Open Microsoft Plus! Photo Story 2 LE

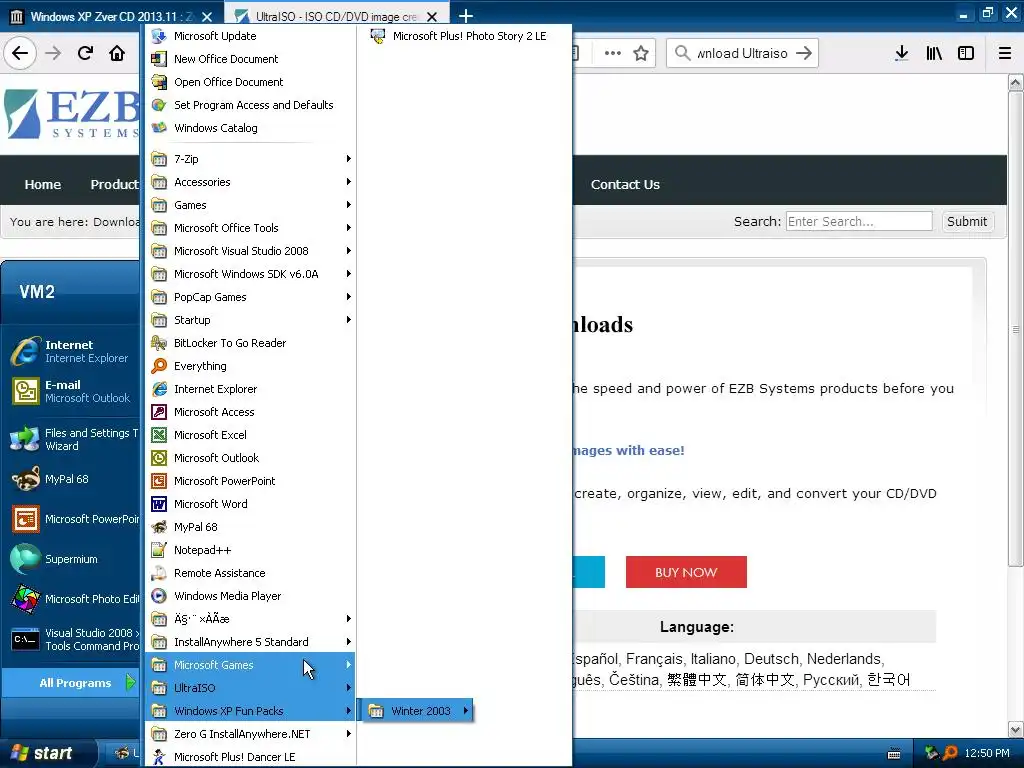coord(464,36)
